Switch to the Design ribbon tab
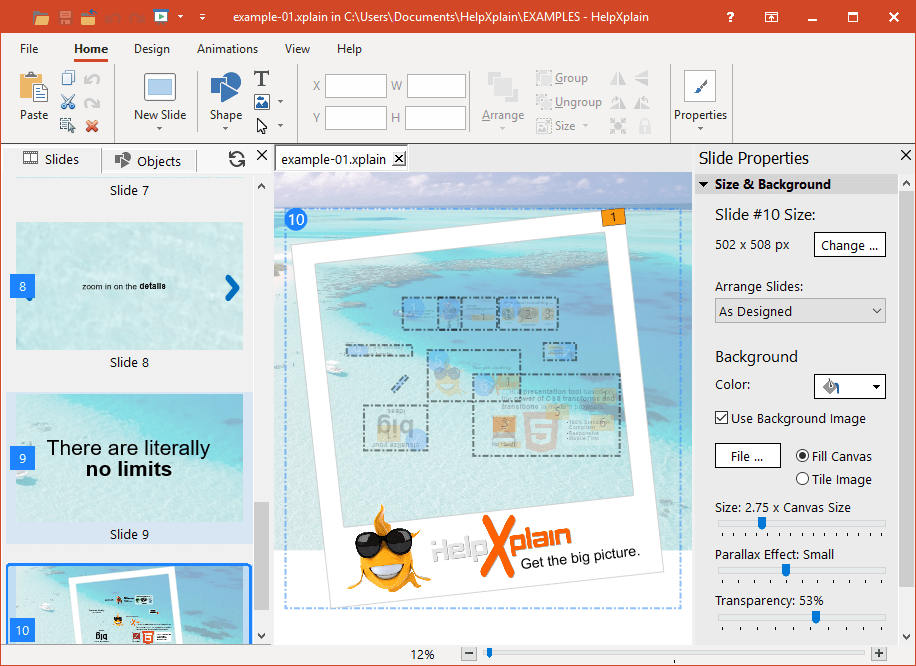 [x=152, y=49]
